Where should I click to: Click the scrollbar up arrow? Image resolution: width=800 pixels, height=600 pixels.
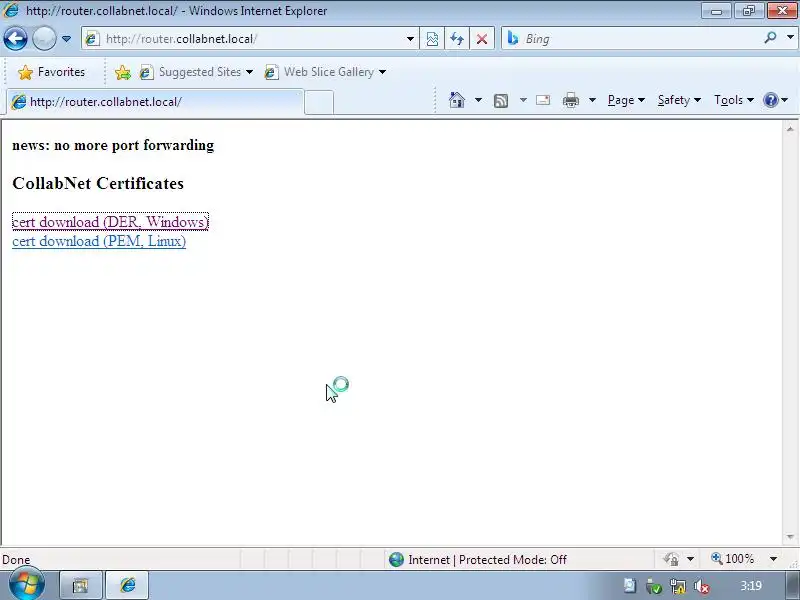[x=790, y=129]
